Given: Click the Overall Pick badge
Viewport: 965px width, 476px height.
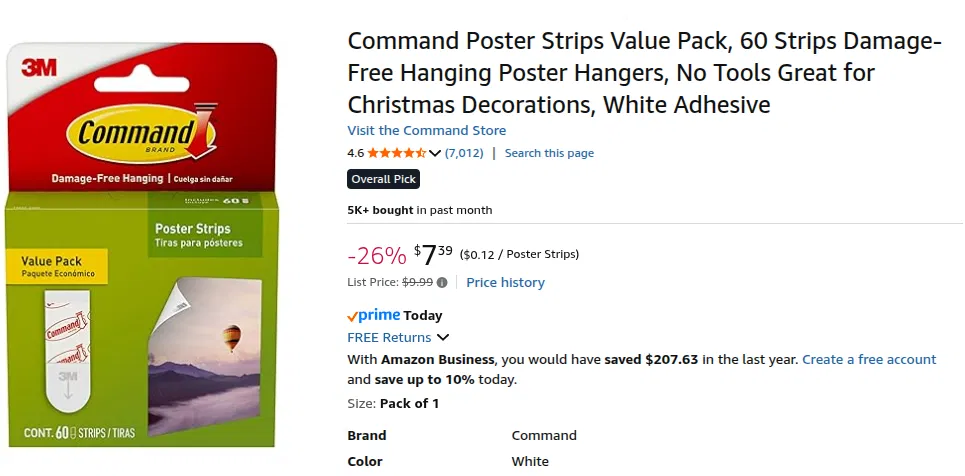Looking at the screenshot, I should click(383, 180).
